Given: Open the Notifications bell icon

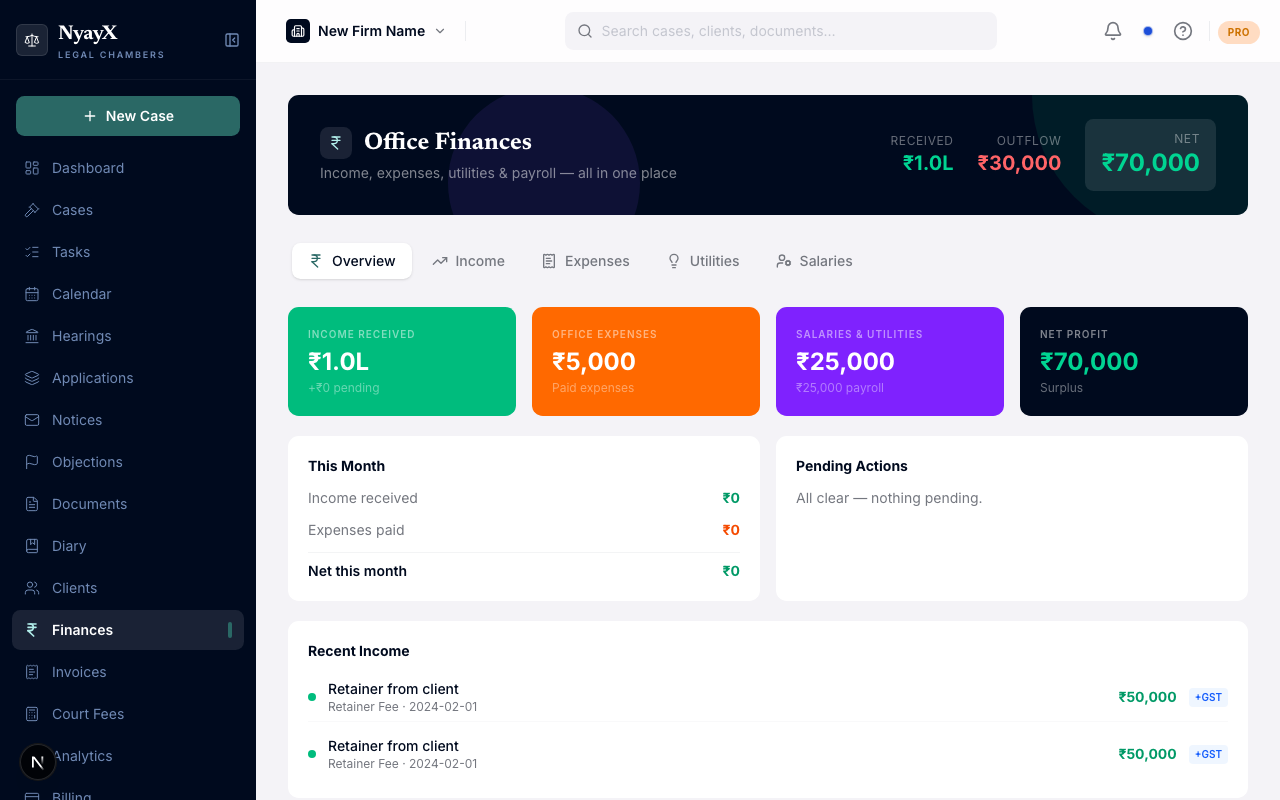Looking at the screenshot, I should pyautogui.click(x=1112, y=30).
